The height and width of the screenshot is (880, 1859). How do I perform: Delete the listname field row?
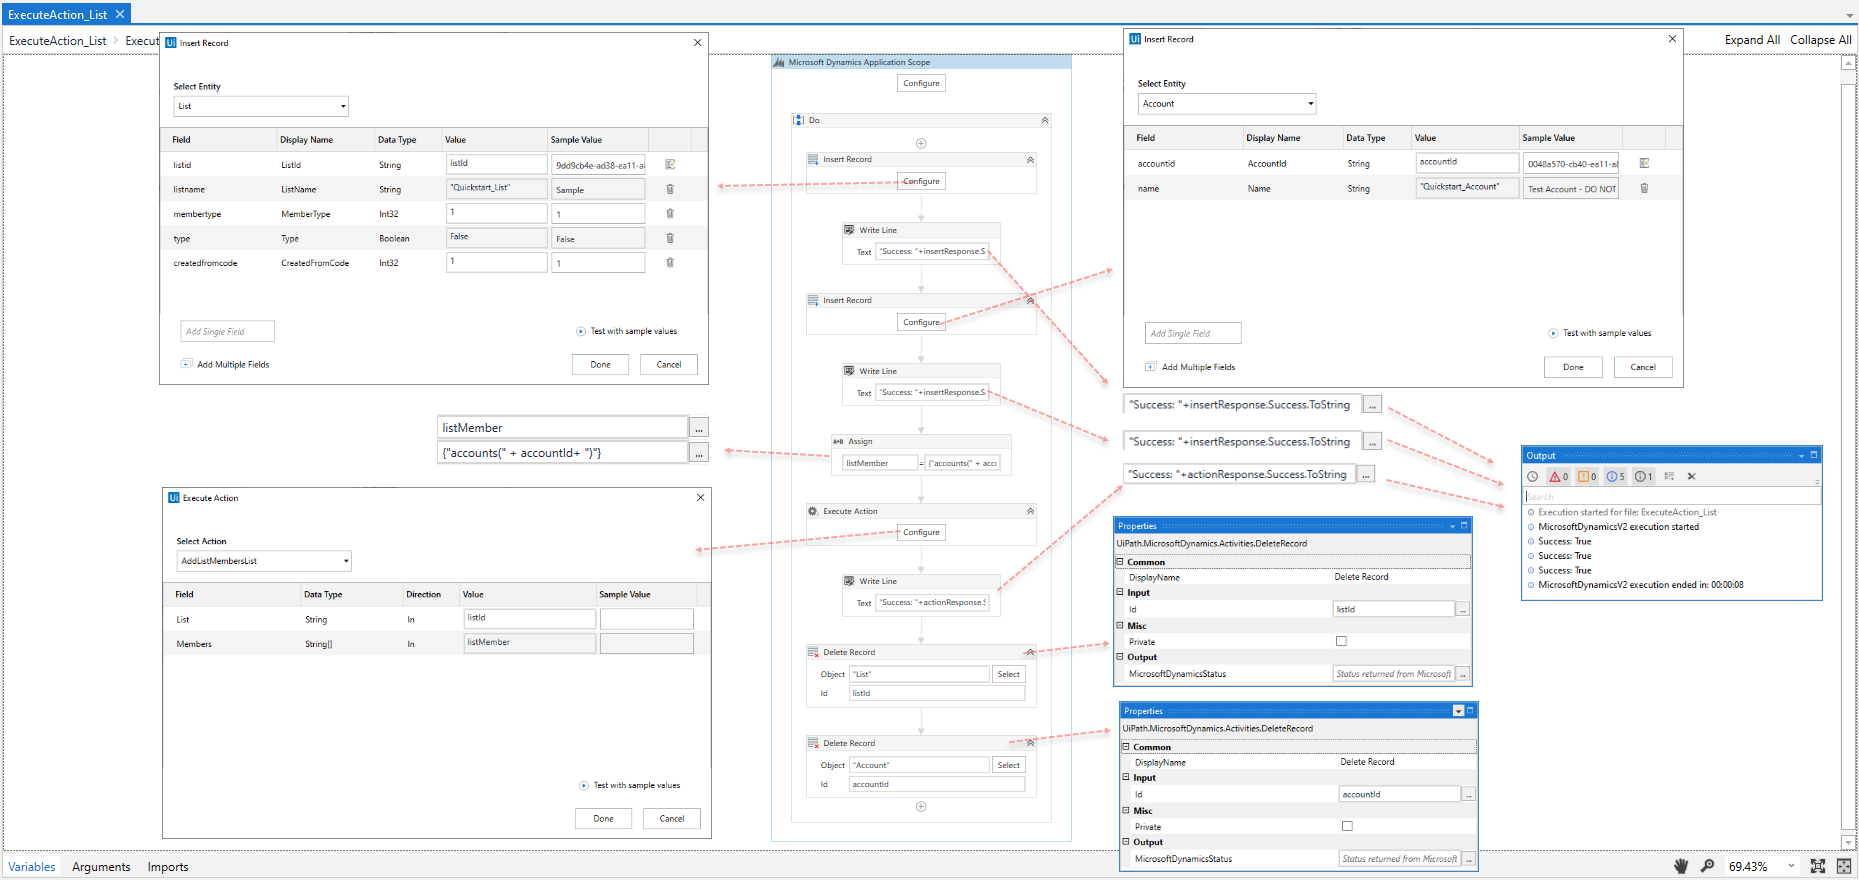pos(670,189)
